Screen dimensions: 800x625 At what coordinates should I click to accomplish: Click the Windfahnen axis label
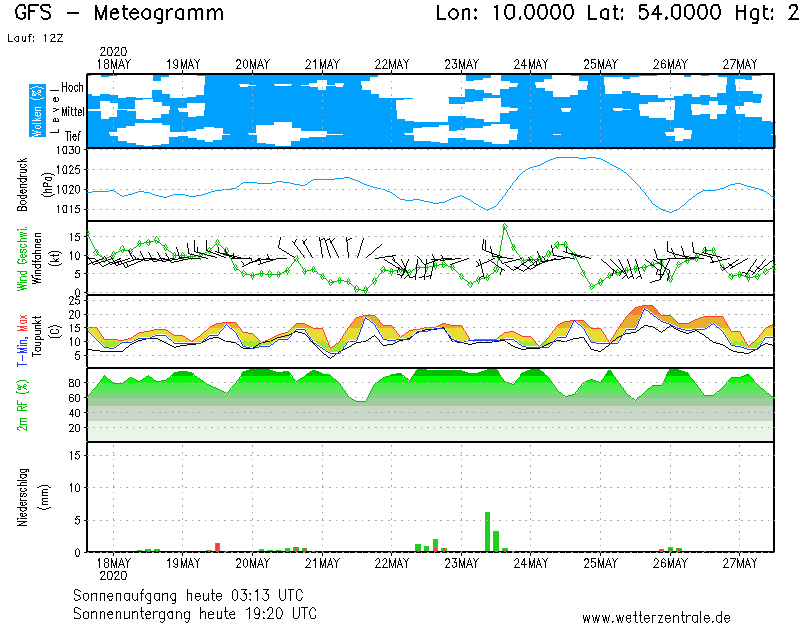(x=39, y=258)
